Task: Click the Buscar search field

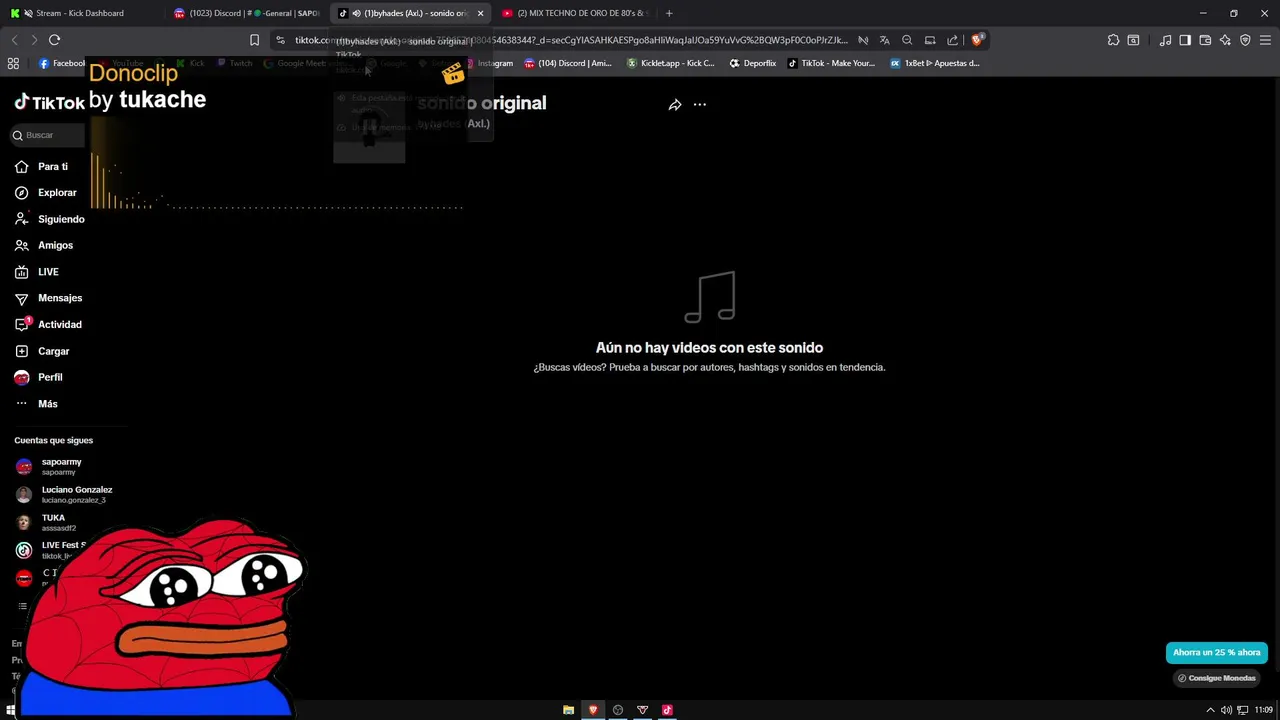Action: pyautogui.click(x=48, y=135)
